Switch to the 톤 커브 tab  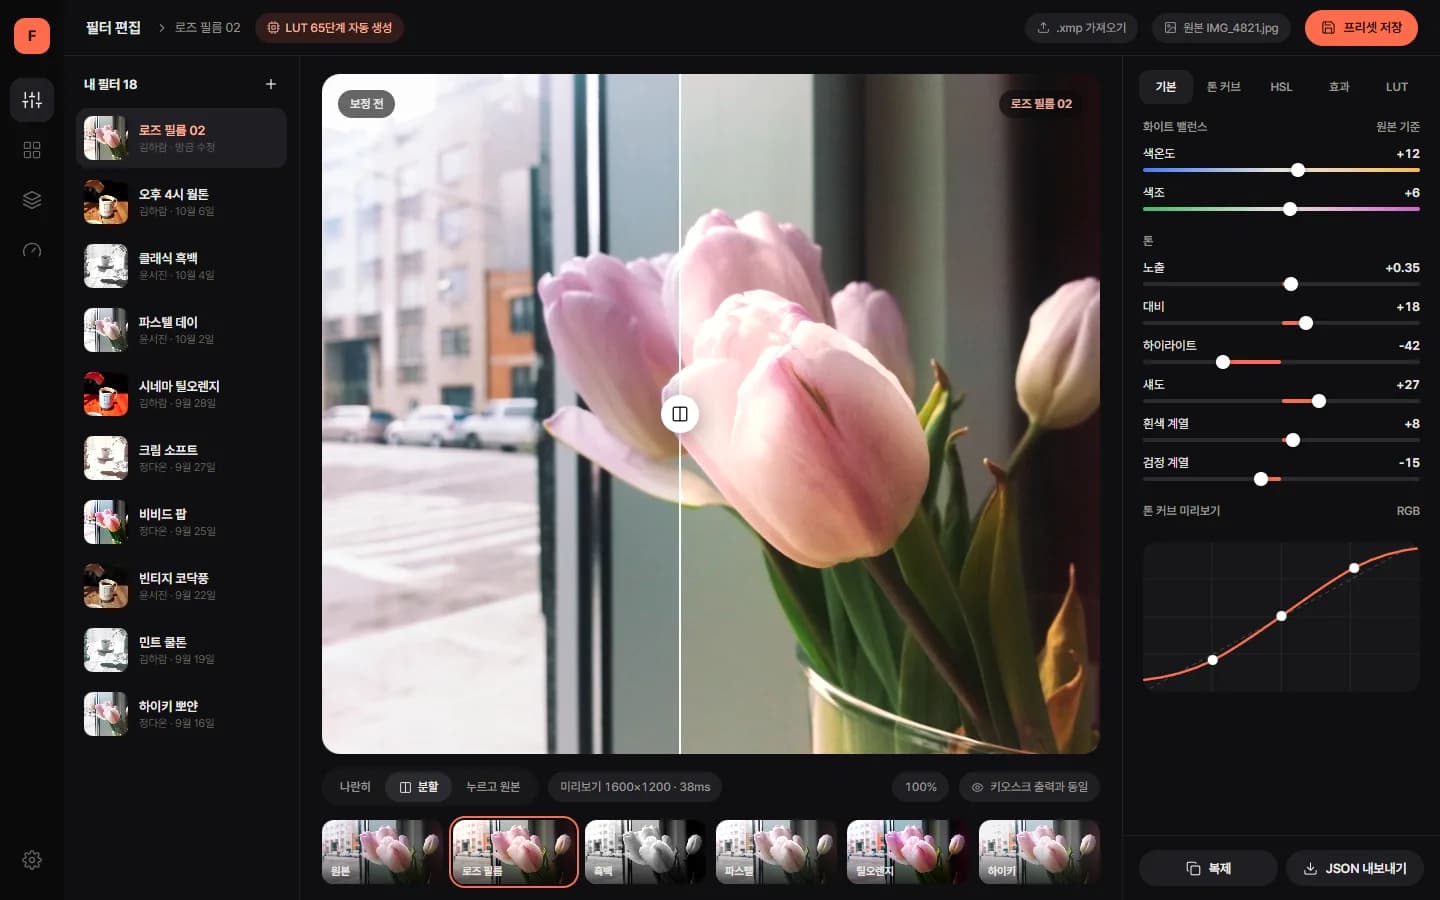pyautogui.click(x=1223, y=87)
